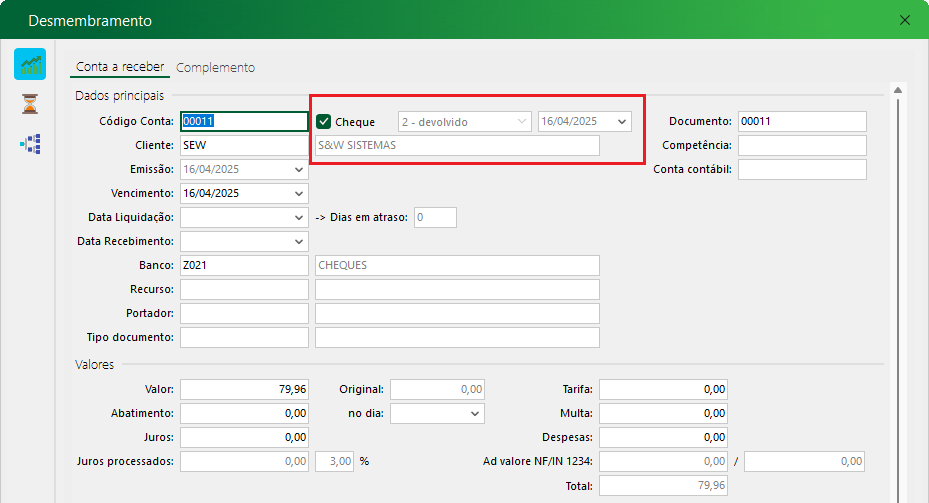Click the Tarifa field
Screen dimensions: 929x503
tap(664, 389)
